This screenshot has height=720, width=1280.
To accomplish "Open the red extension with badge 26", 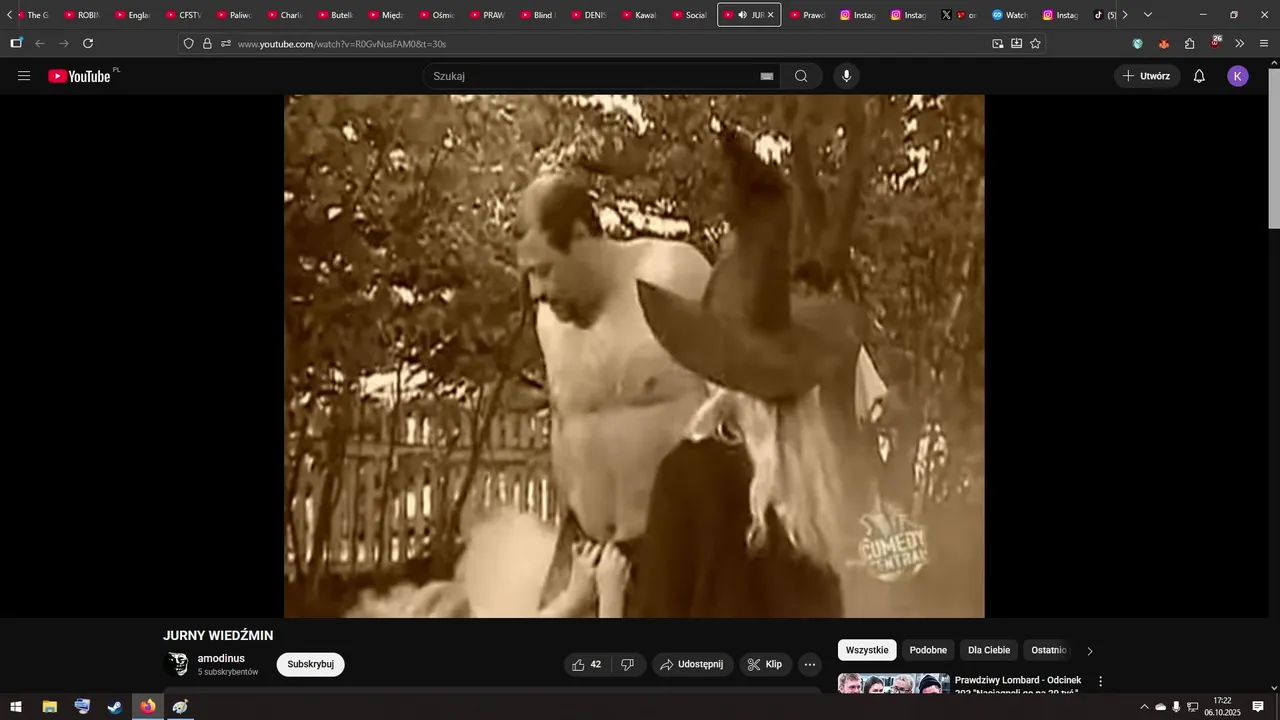I will tap(1215, 42).
